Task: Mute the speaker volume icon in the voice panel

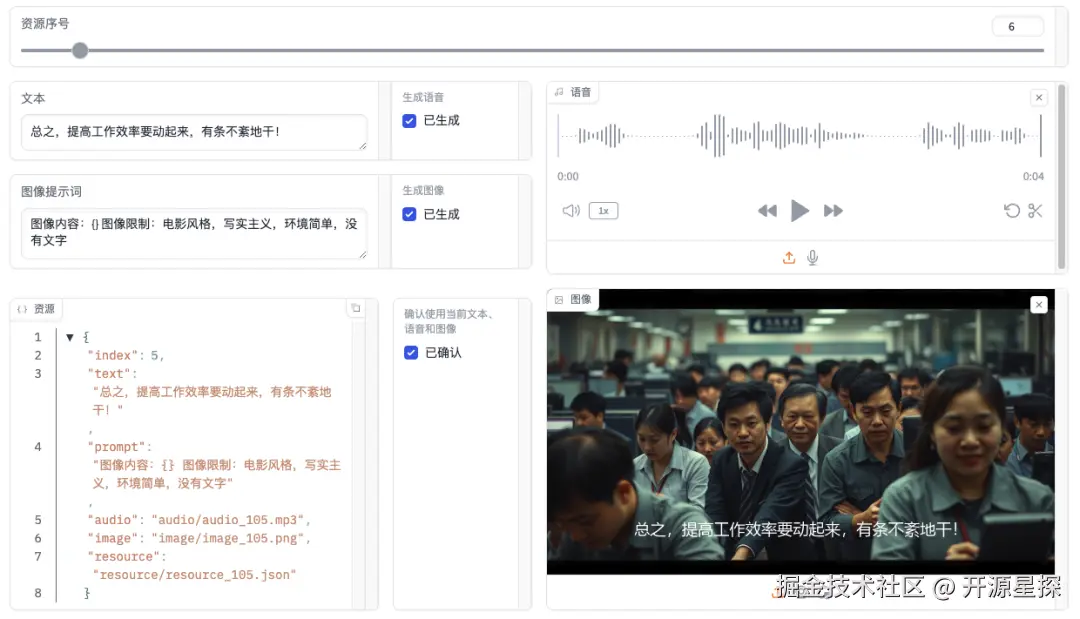Action: 570,210
